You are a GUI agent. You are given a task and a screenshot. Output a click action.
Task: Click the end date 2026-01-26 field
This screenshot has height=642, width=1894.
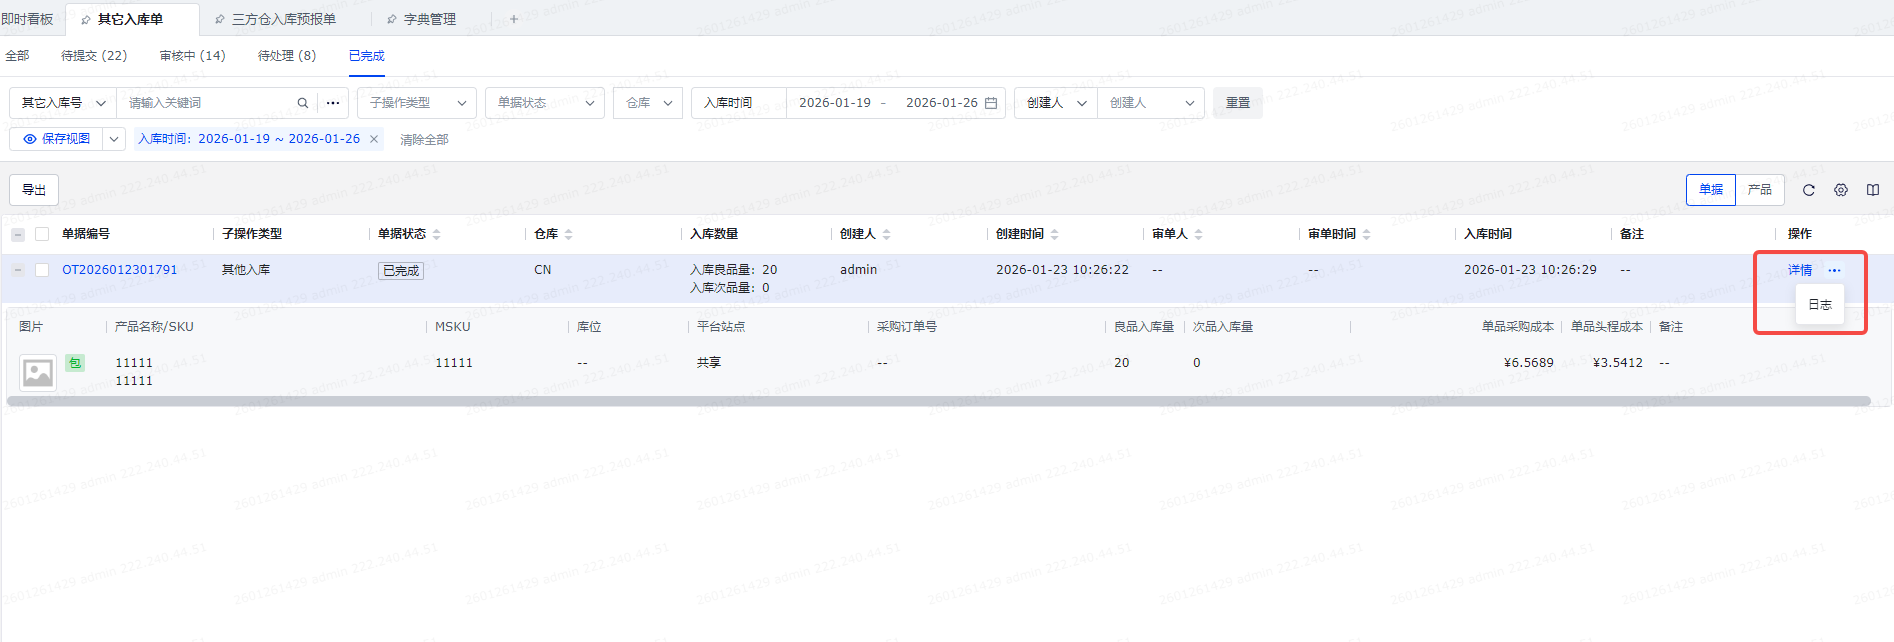(941, 103)
